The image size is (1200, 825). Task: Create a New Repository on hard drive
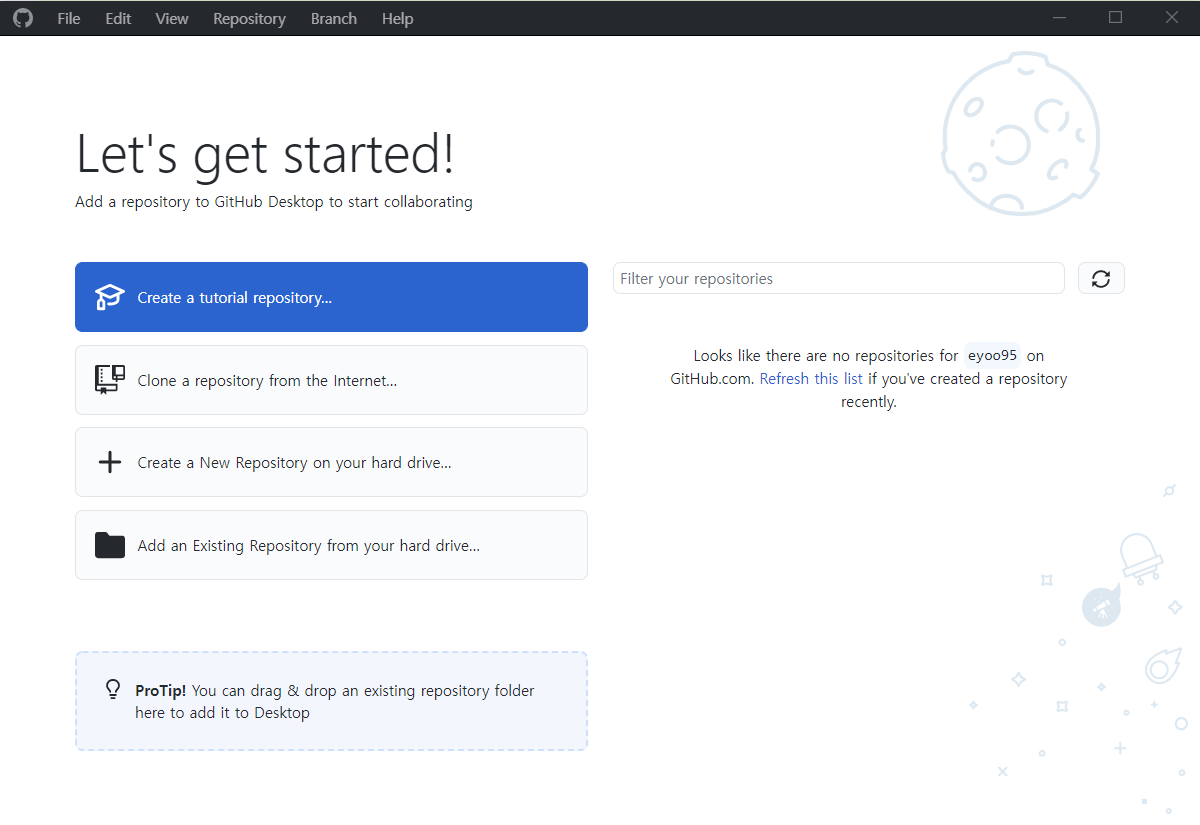[x=331, y=462]
